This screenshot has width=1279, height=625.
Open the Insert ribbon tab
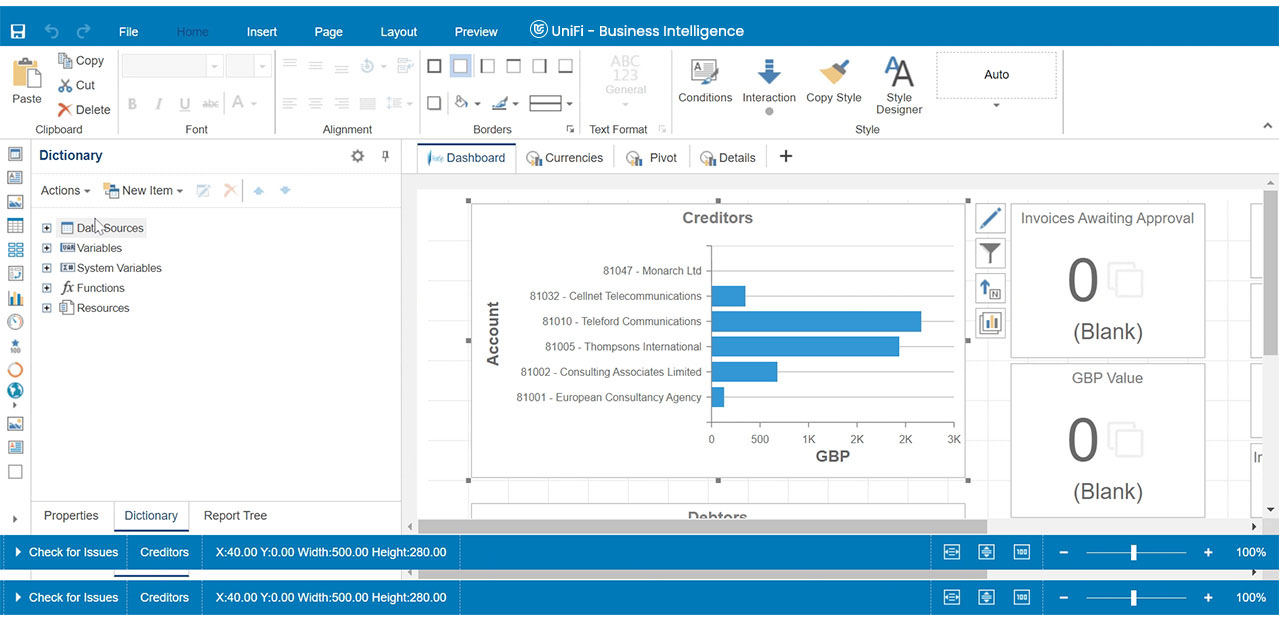[262, 31]
